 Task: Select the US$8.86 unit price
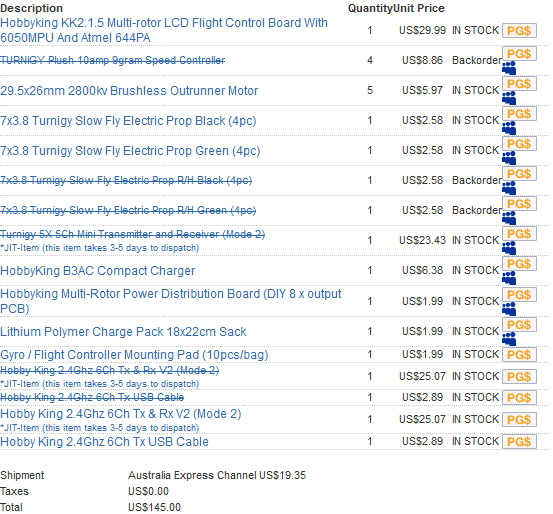[x=422, y=60]
